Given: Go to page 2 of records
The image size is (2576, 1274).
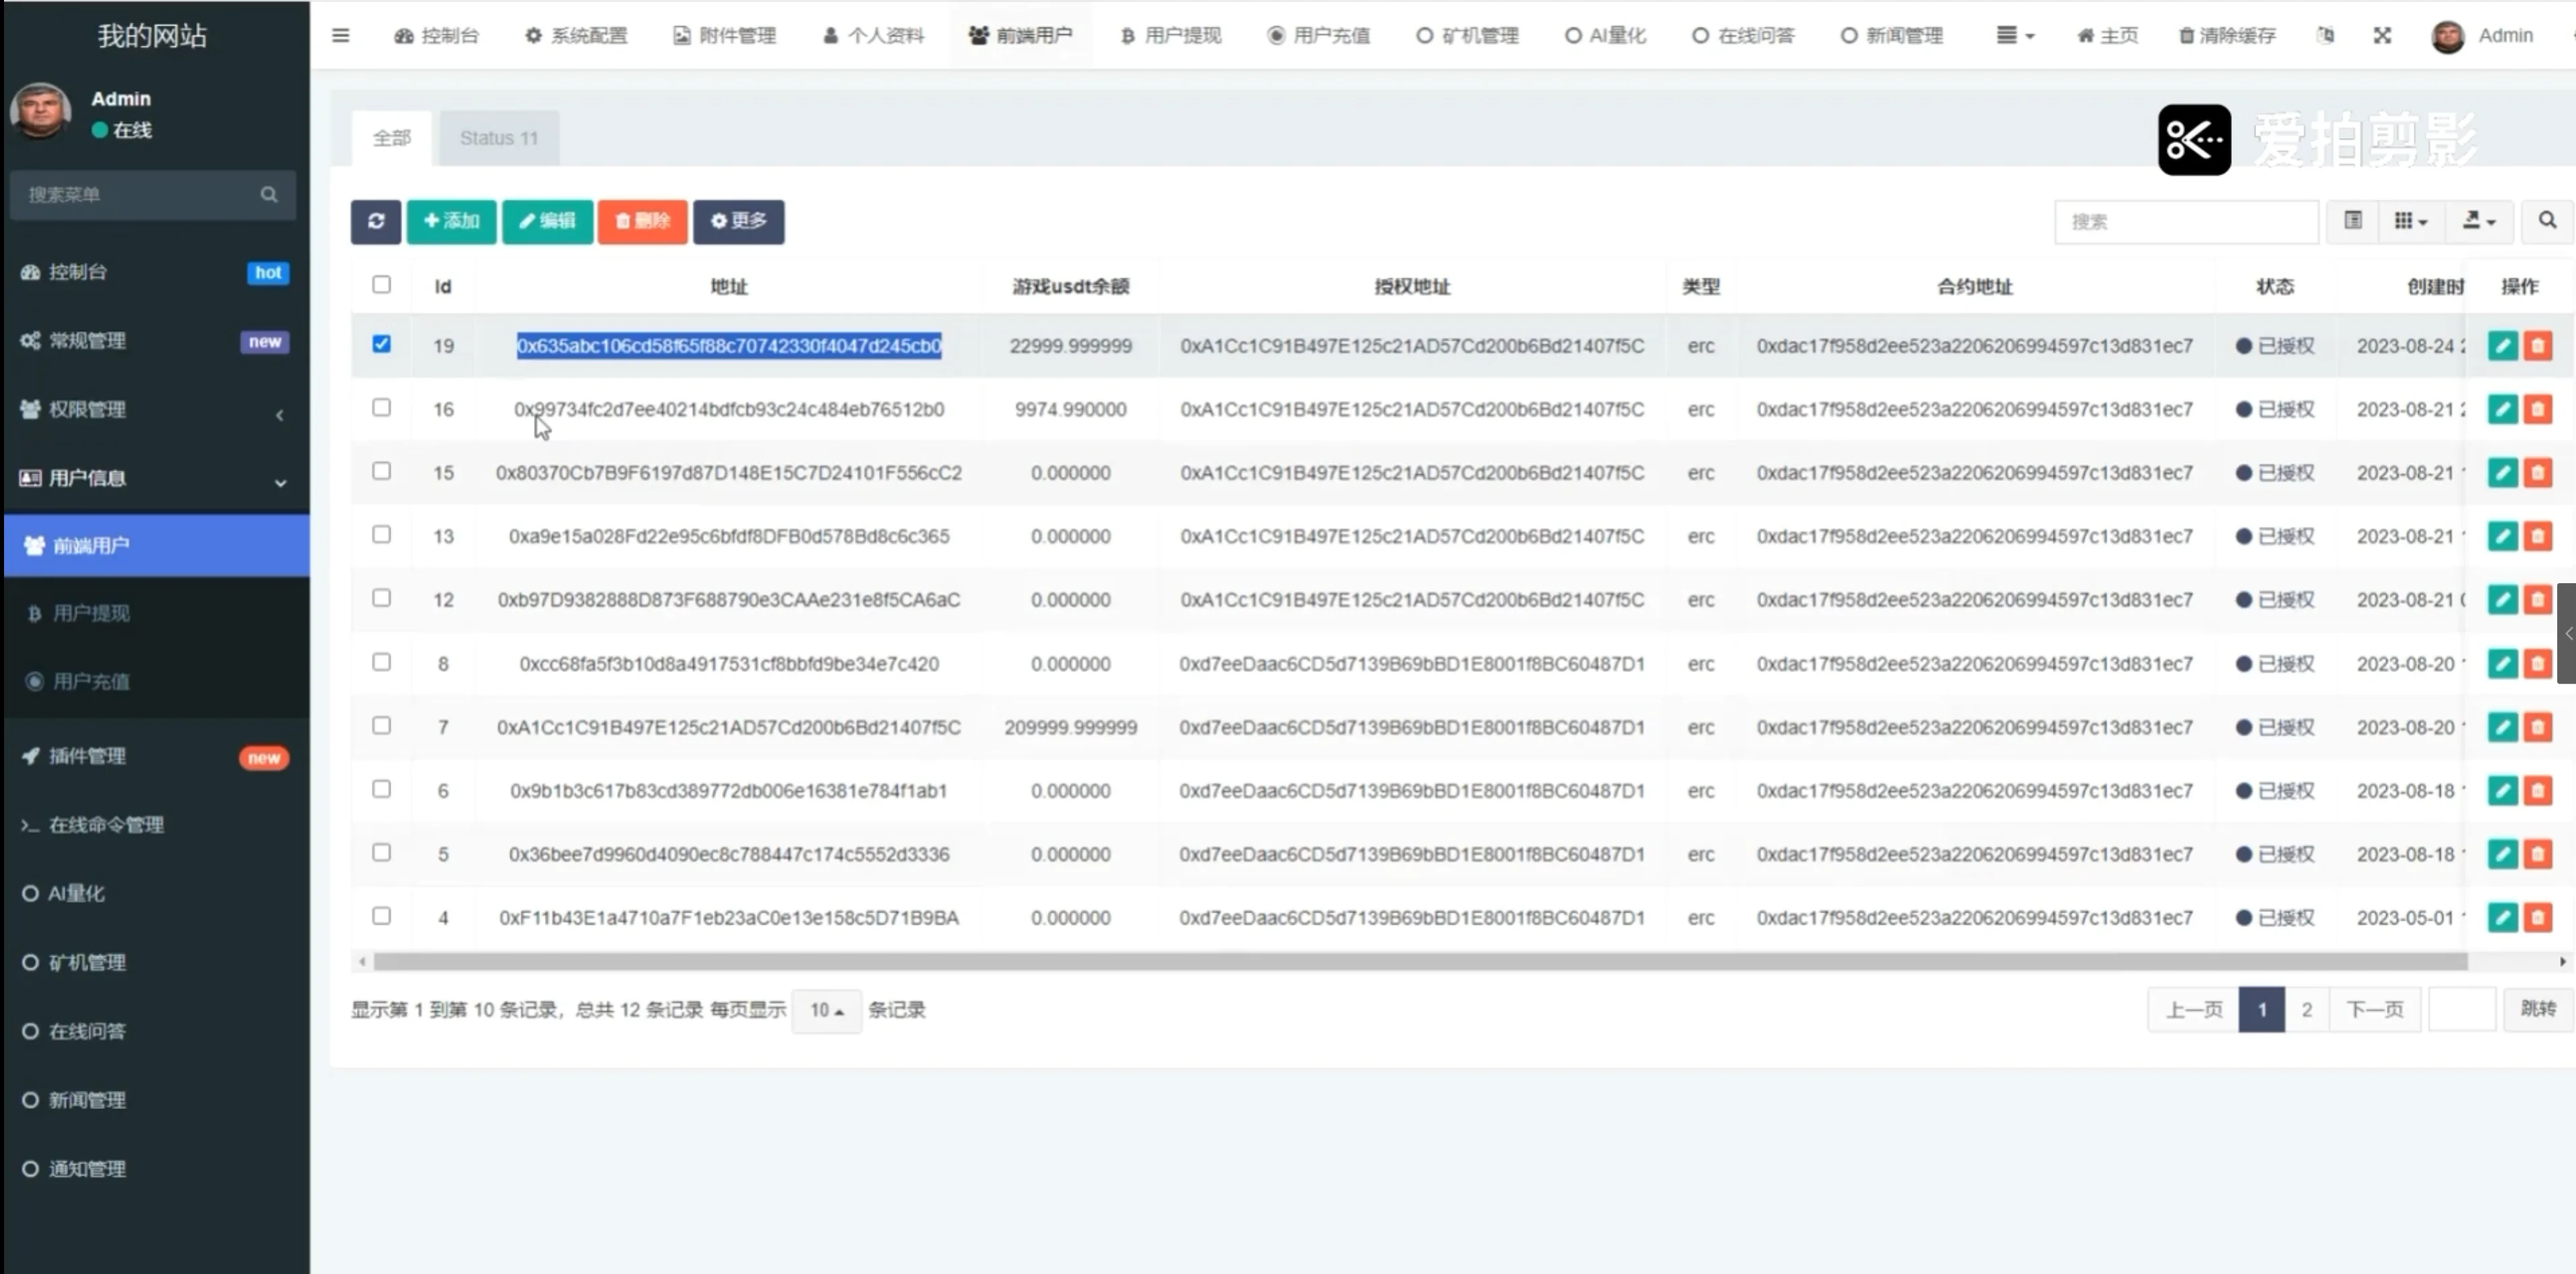Looking at the screenshot, I should [x=2306, y=1009].
